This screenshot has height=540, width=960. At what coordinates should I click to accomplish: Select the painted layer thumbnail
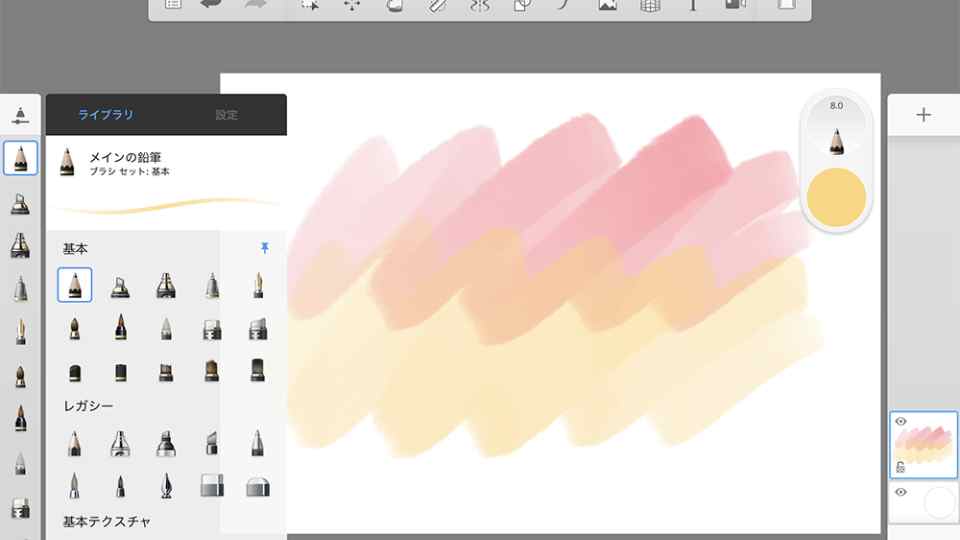pyautogui.click(x=923, y=444)
